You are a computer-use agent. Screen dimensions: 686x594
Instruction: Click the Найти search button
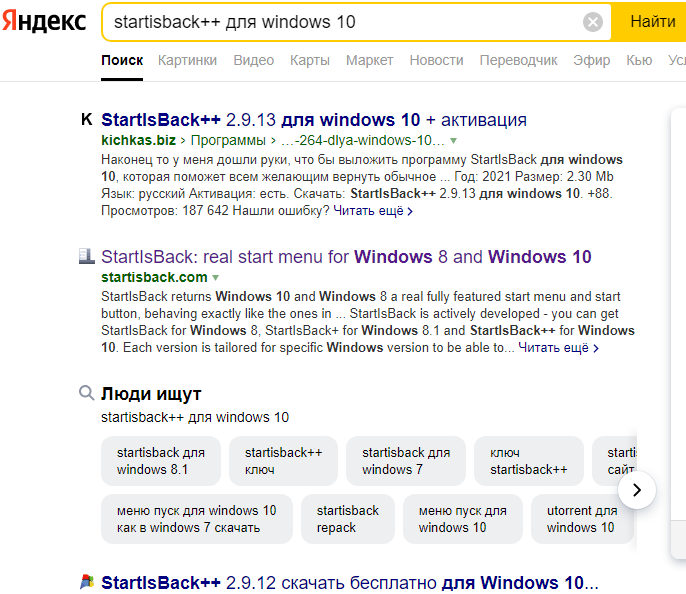coord(648,22)
